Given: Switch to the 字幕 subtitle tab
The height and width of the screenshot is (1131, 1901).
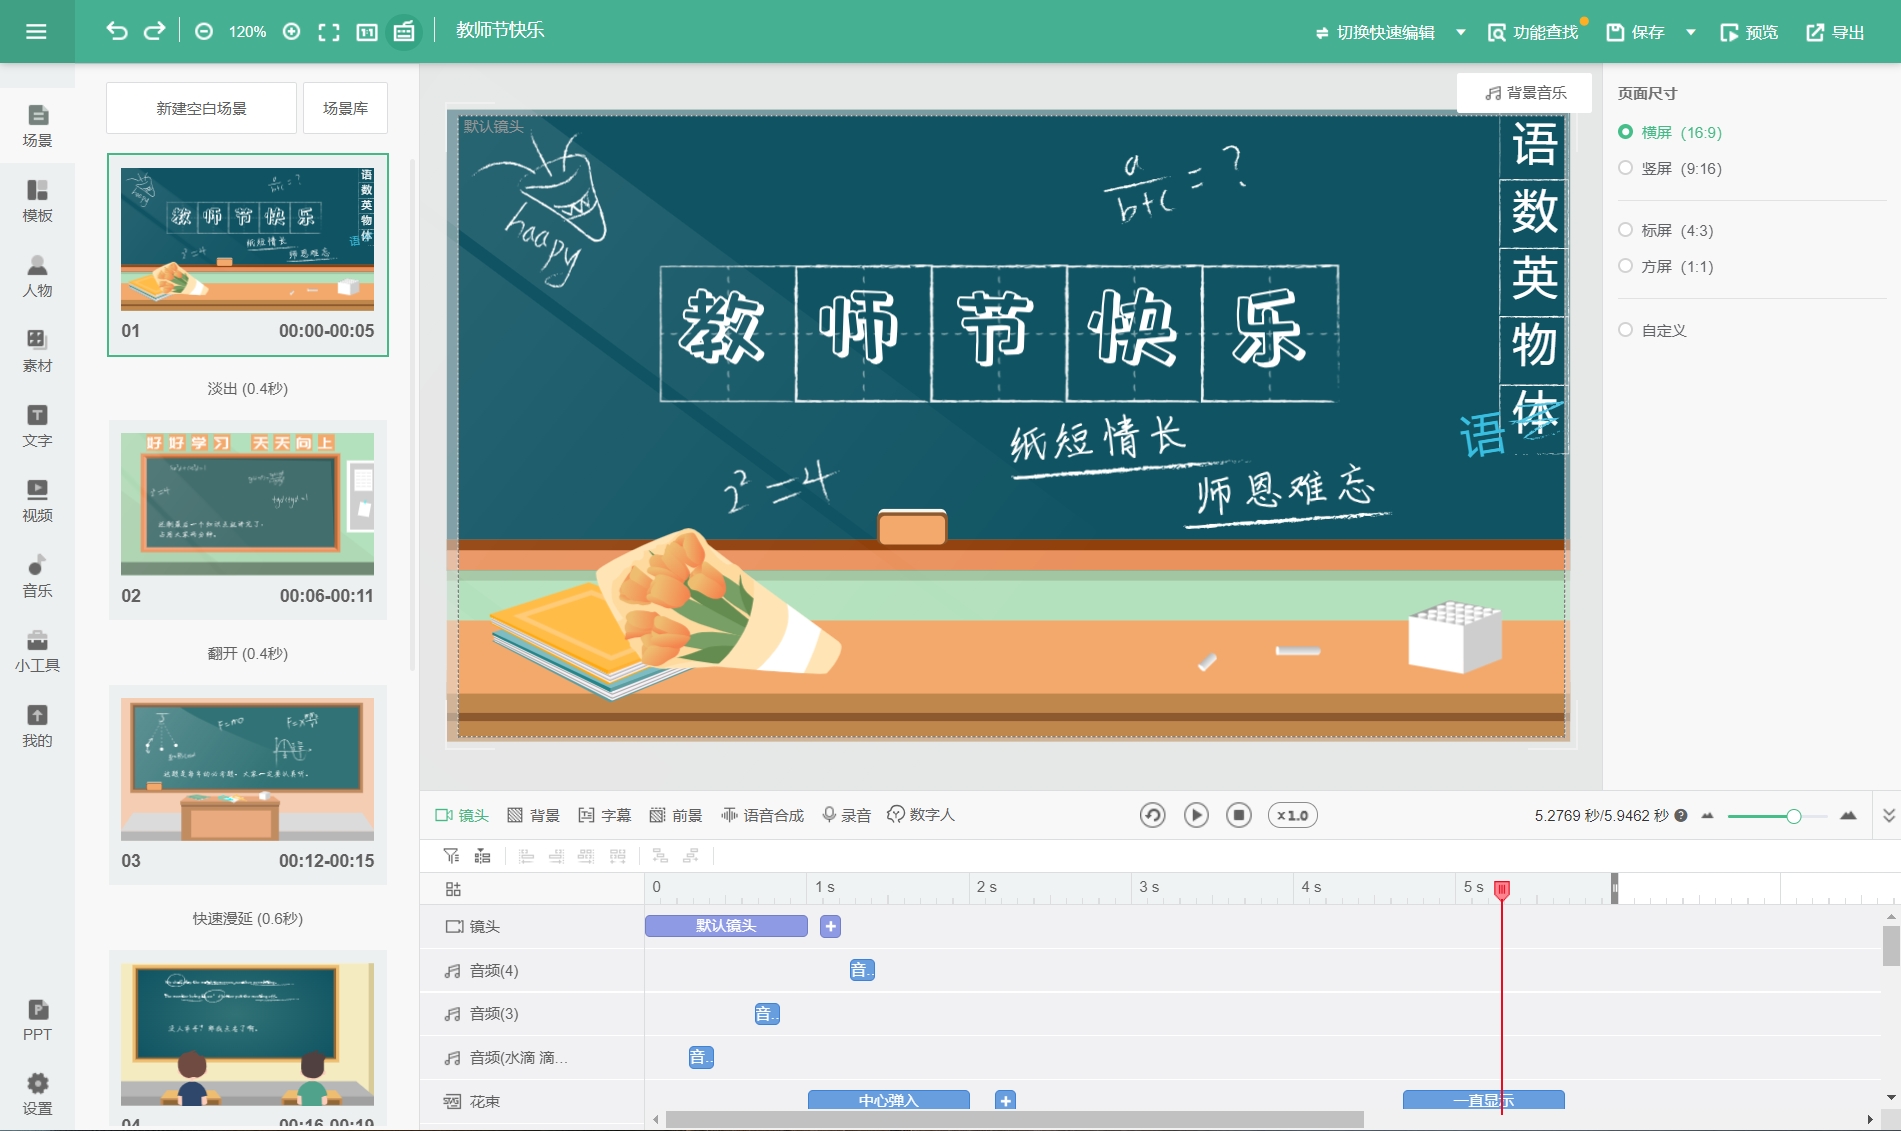Looking at the screenshot, I should coord(605,815).
